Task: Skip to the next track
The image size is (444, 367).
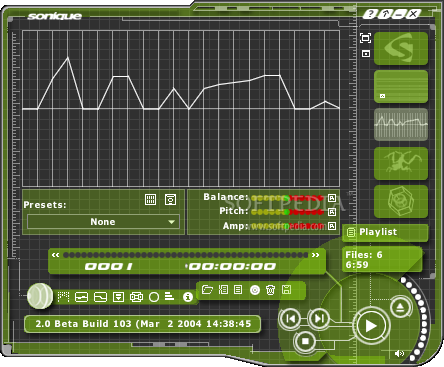Action: (x=319, y=319)
